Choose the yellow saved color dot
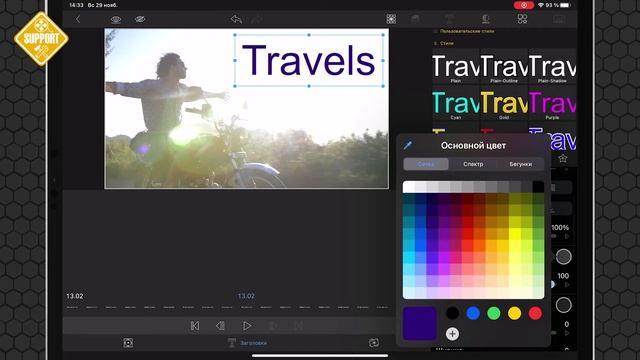The image size is (640, 360). click(515, 313)
